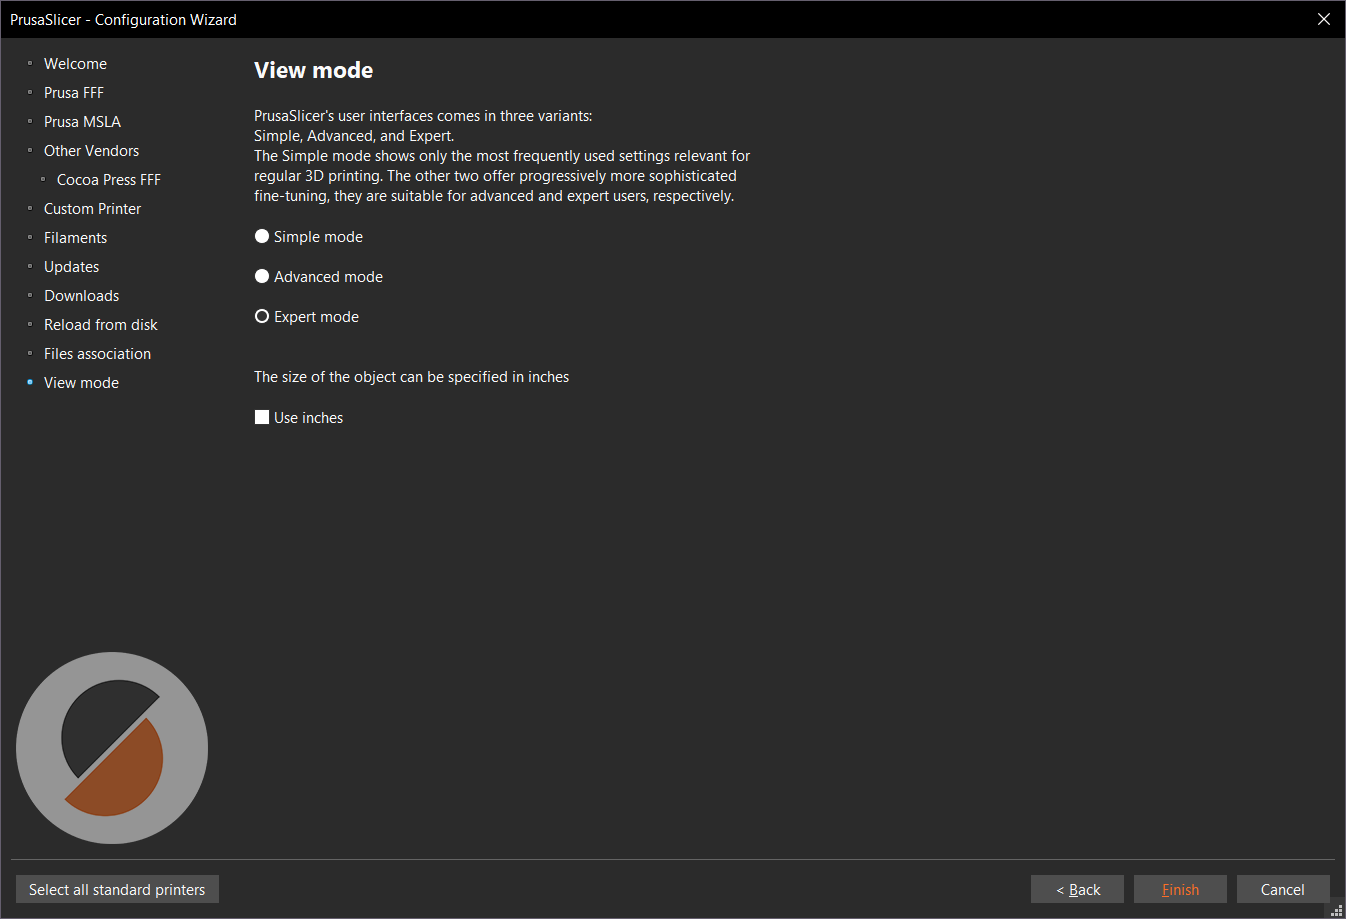Viewport: 1346px width, 919px height.
Task: Click the PrusaSlicer logo graphic
Action: [112, 748]
